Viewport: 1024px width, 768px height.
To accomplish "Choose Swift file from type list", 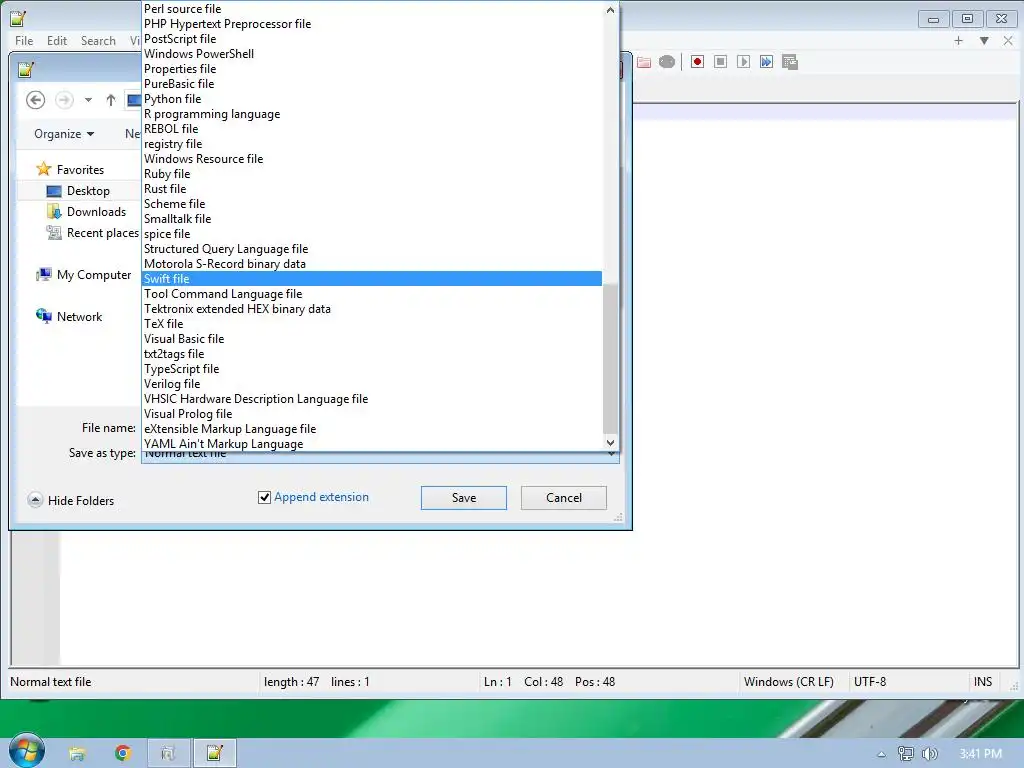I will (372, 279).
